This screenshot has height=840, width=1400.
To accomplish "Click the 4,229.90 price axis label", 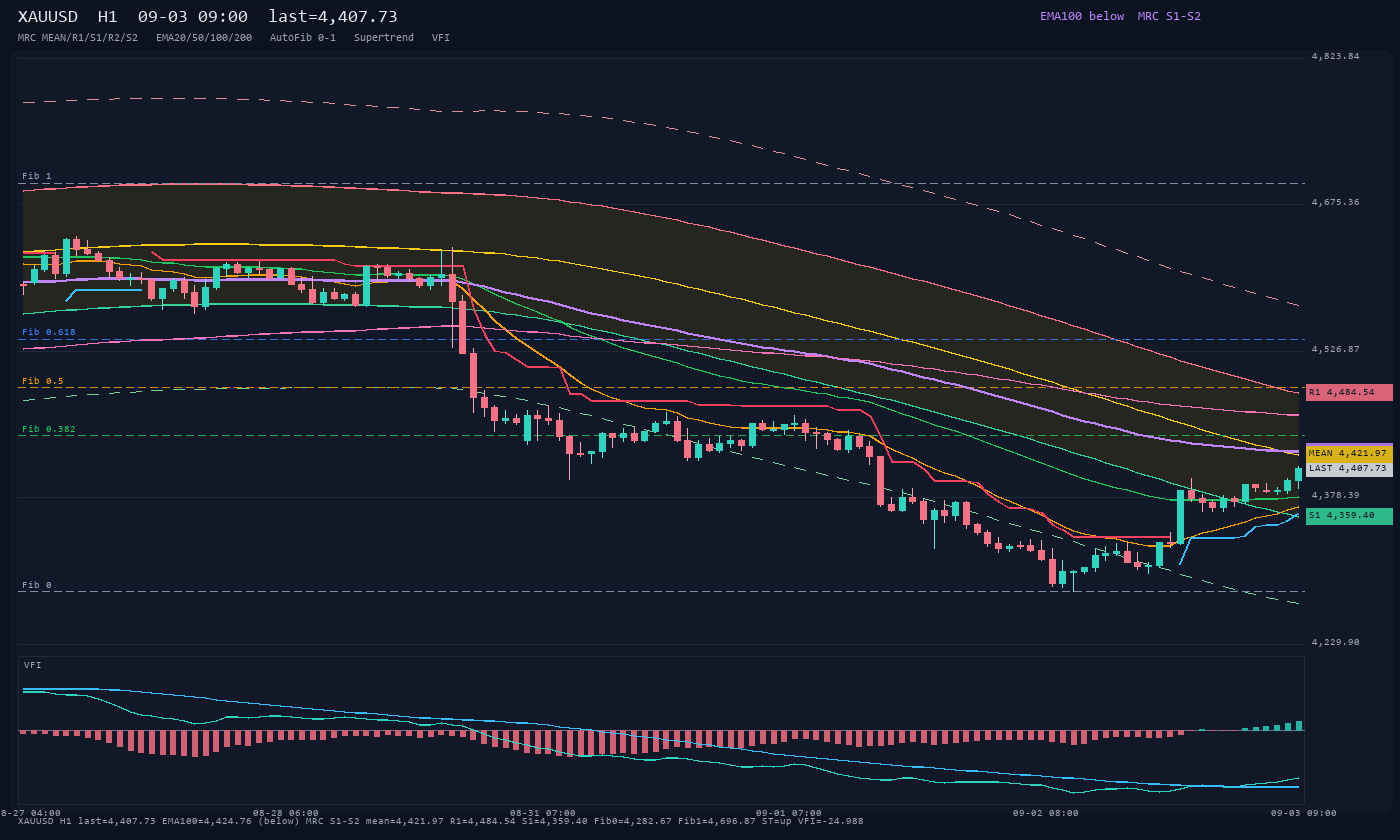I will (x=1336, y=642).
